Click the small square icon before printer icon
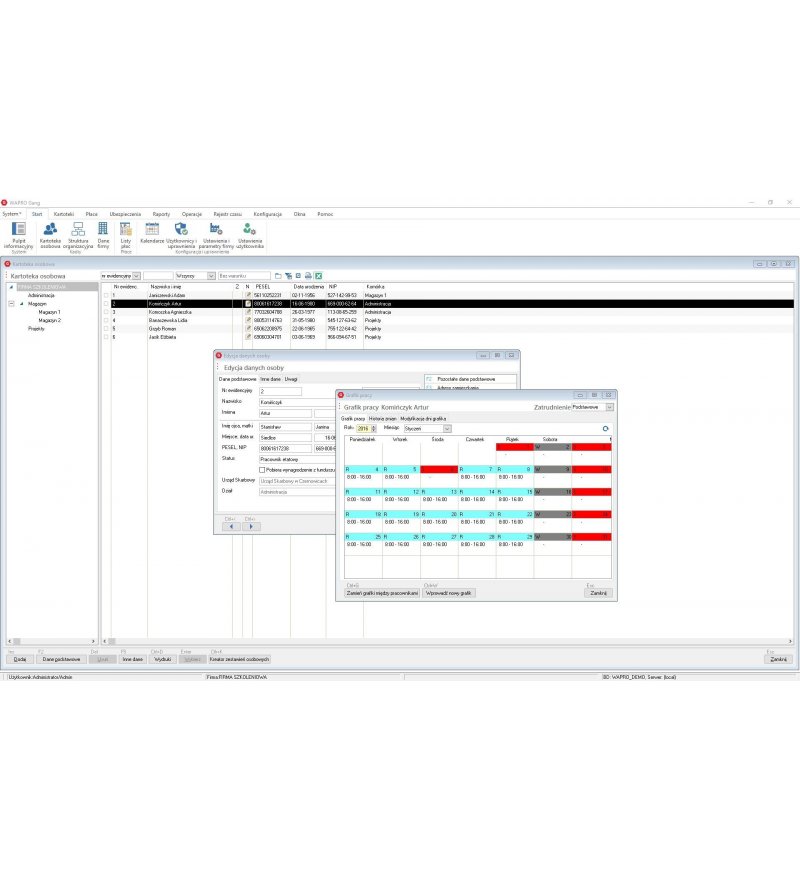 point(298,276)
